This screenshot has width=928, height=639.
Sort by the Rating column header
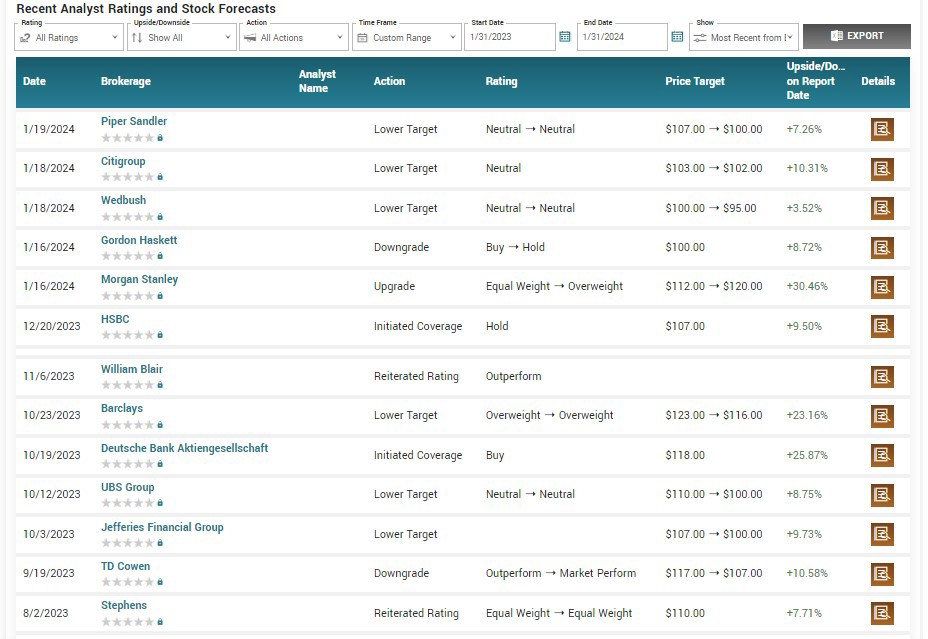[x=501, y=81]
